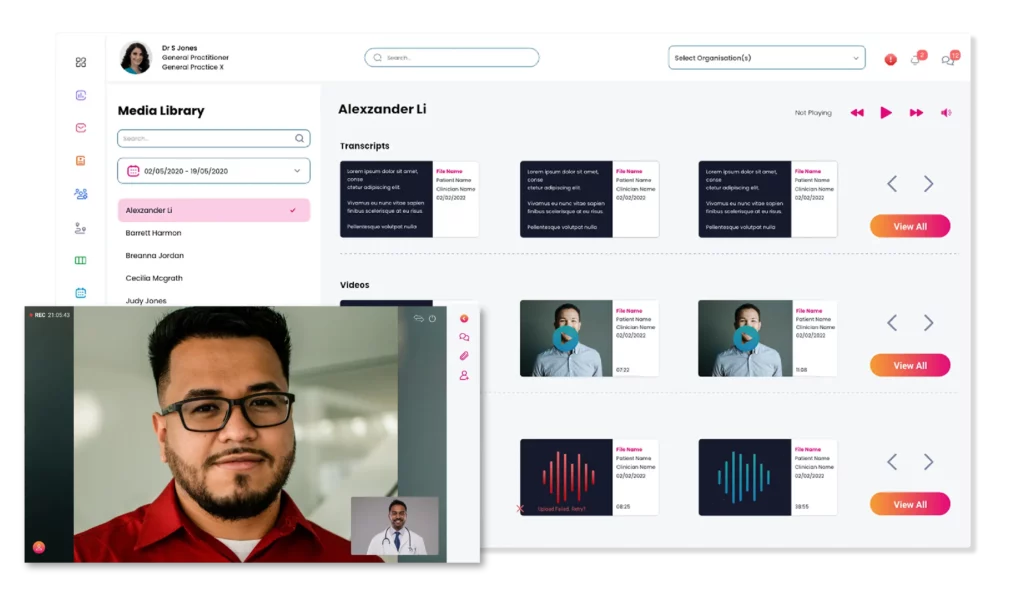Open the pink mail icon in sidebar
Viewport: 1024px width, 598px height.
click(x=80, y=128)
